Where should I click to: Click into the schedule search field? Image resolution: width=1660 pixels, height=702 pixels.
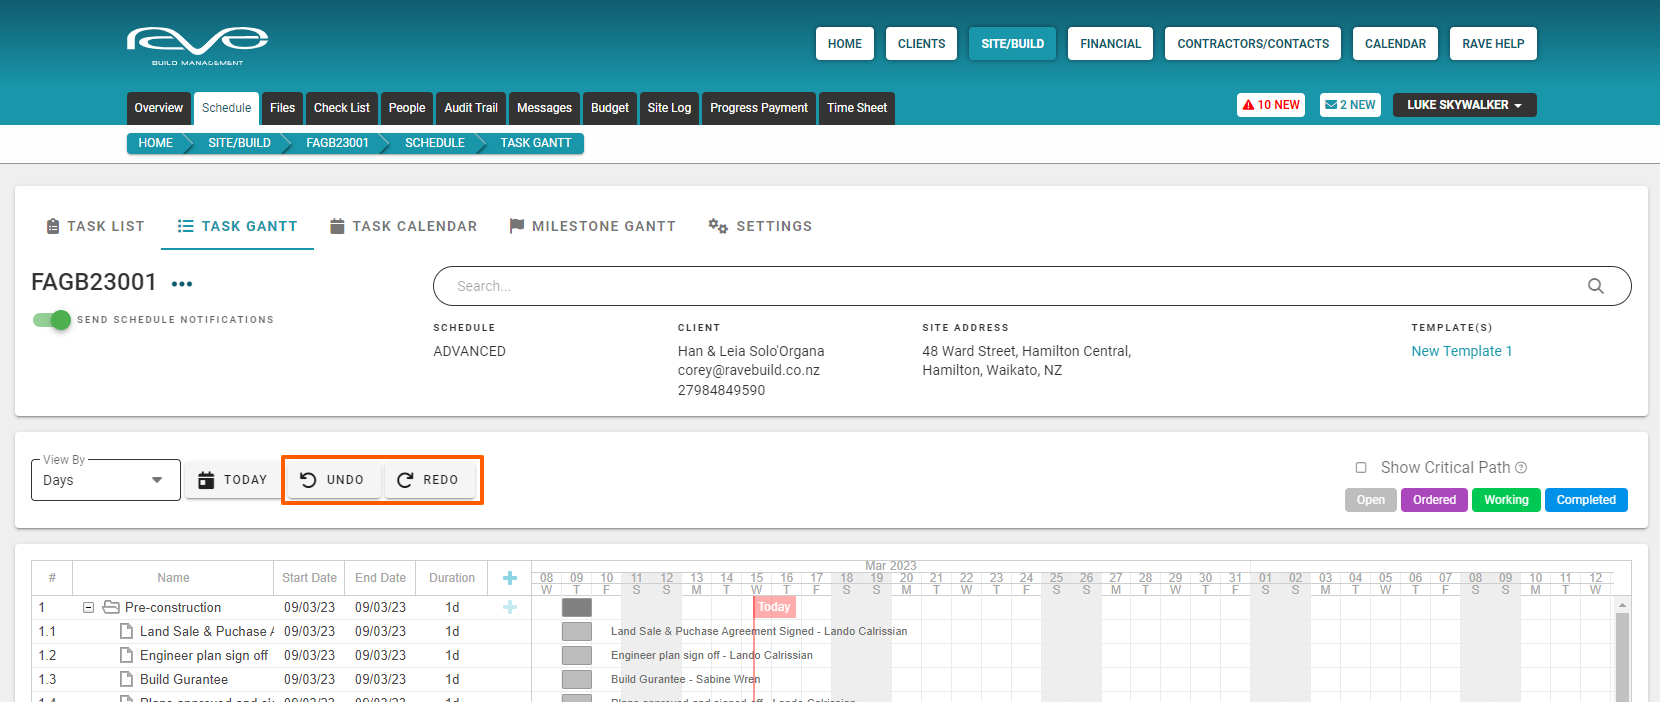pyautogui.click(x=1000, y=286)
